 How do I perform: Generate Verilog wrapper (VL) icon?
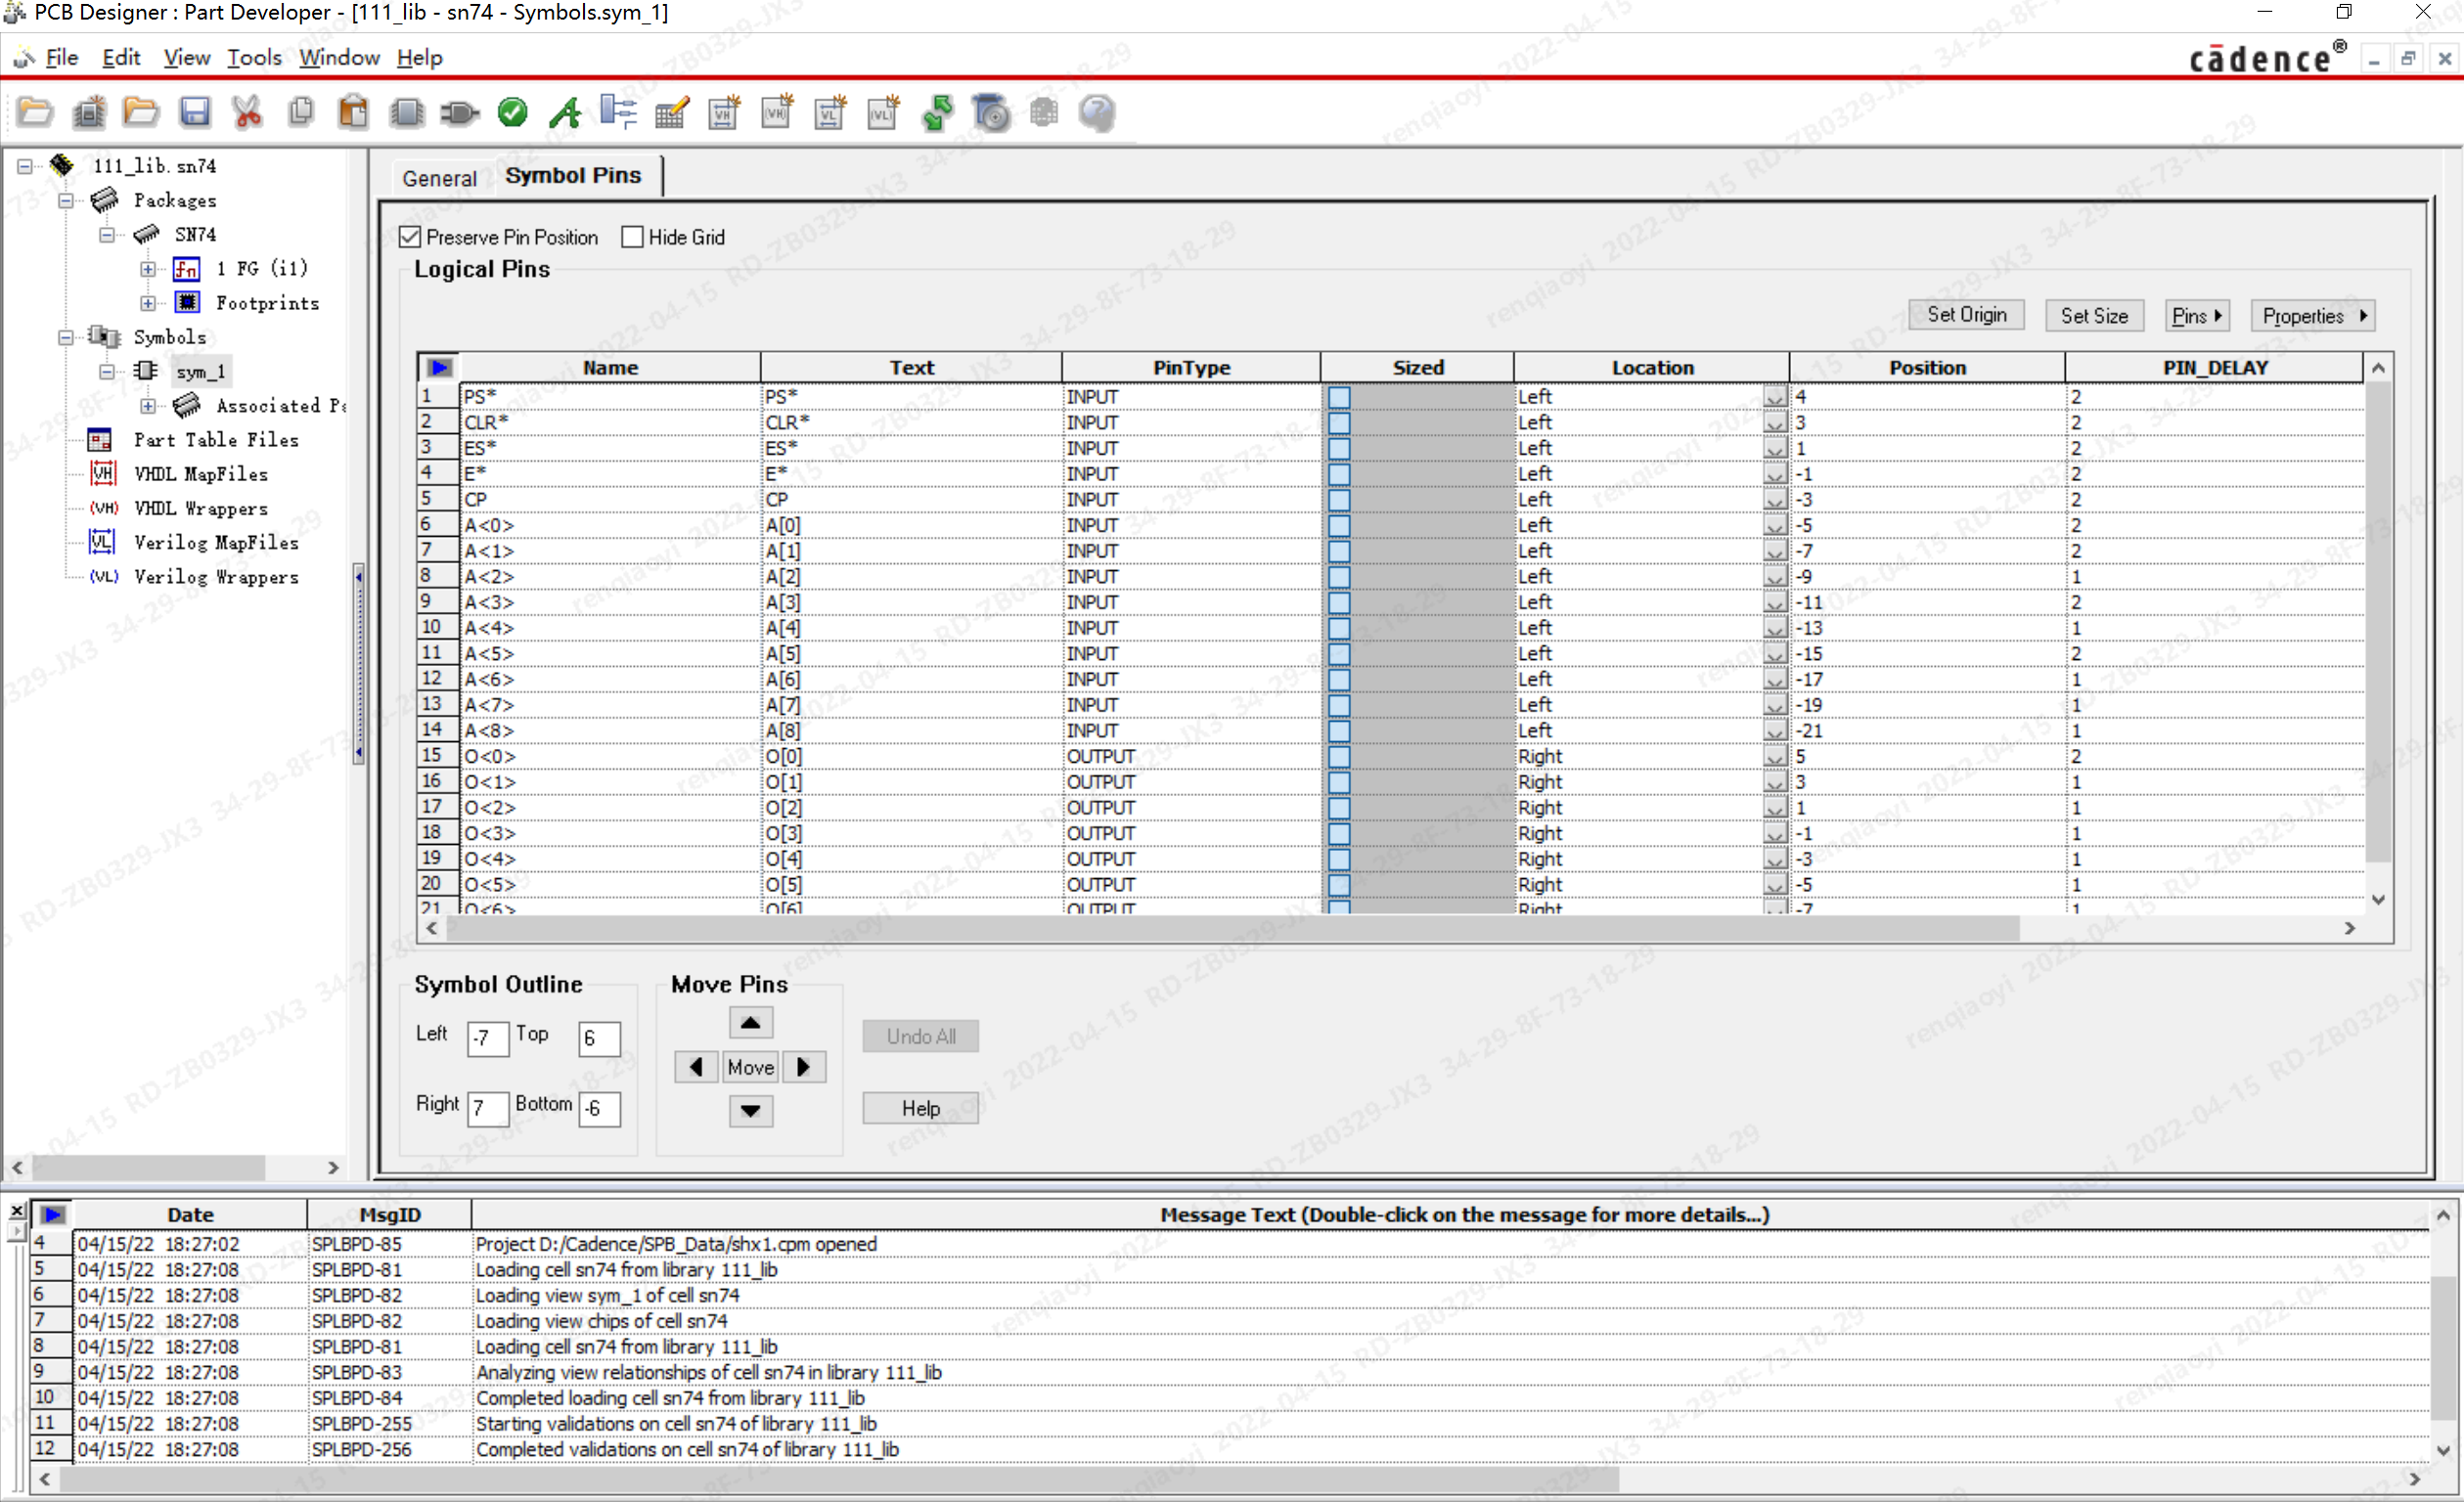pos(883,112)
